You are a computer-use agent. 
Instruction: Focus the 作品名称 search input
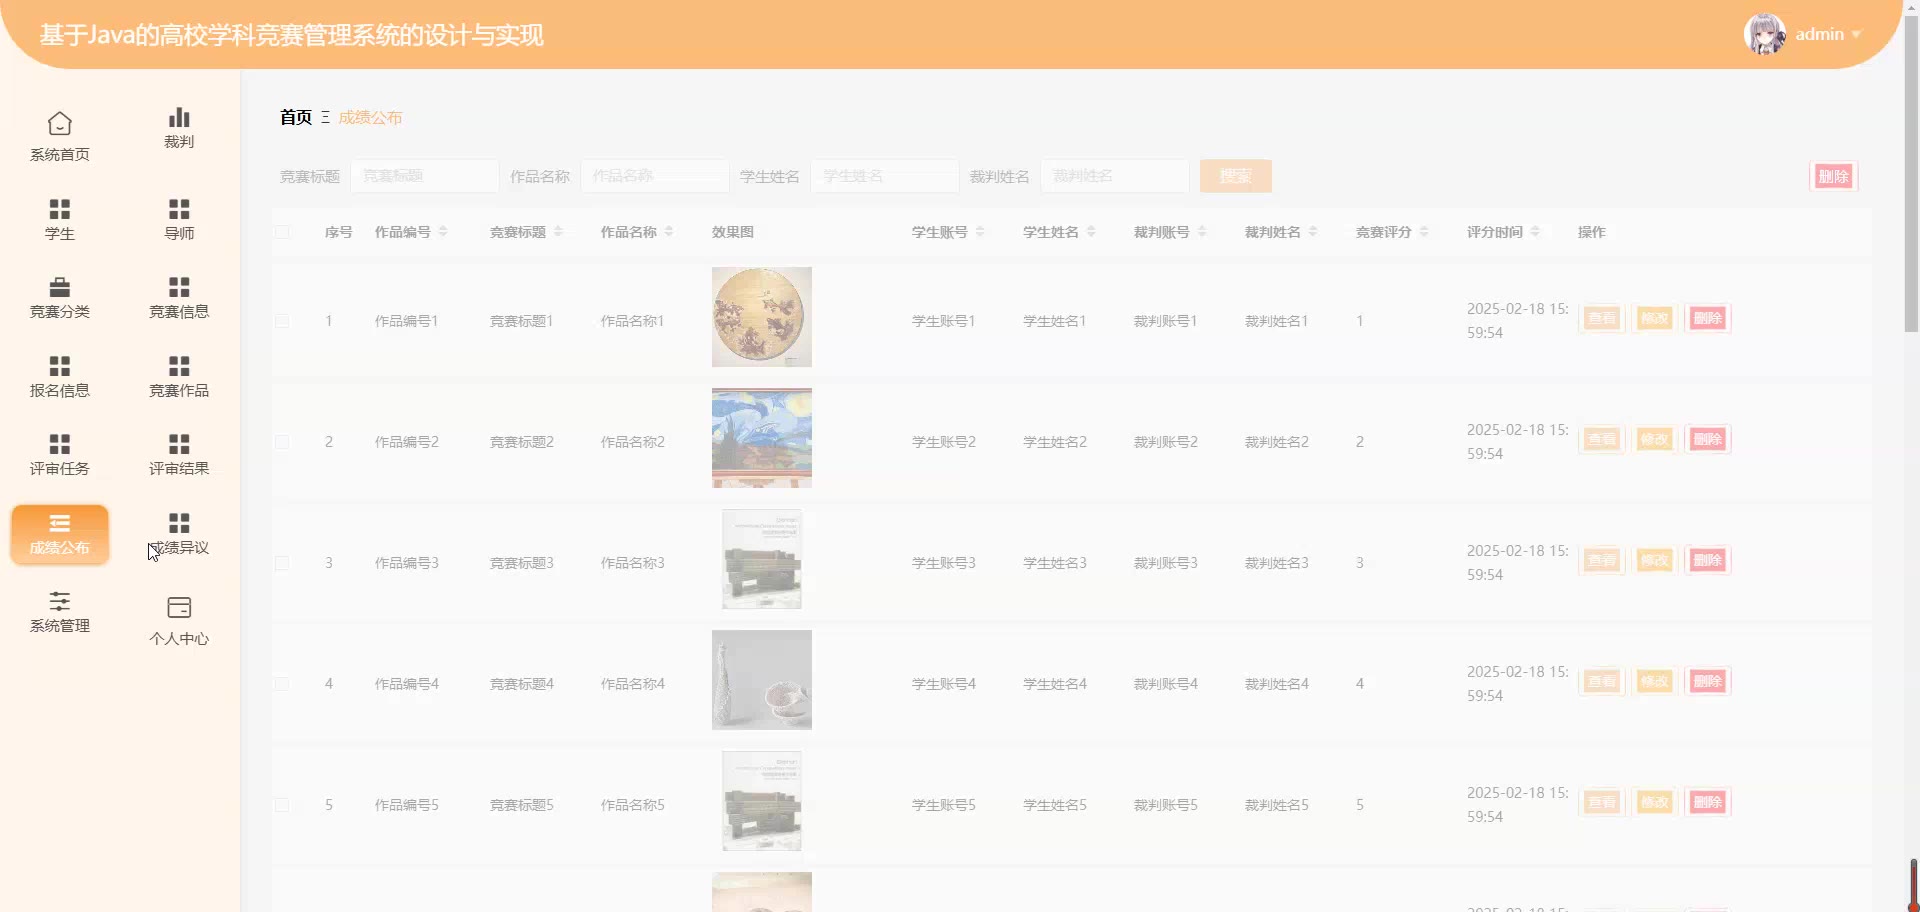pos(655,176)
